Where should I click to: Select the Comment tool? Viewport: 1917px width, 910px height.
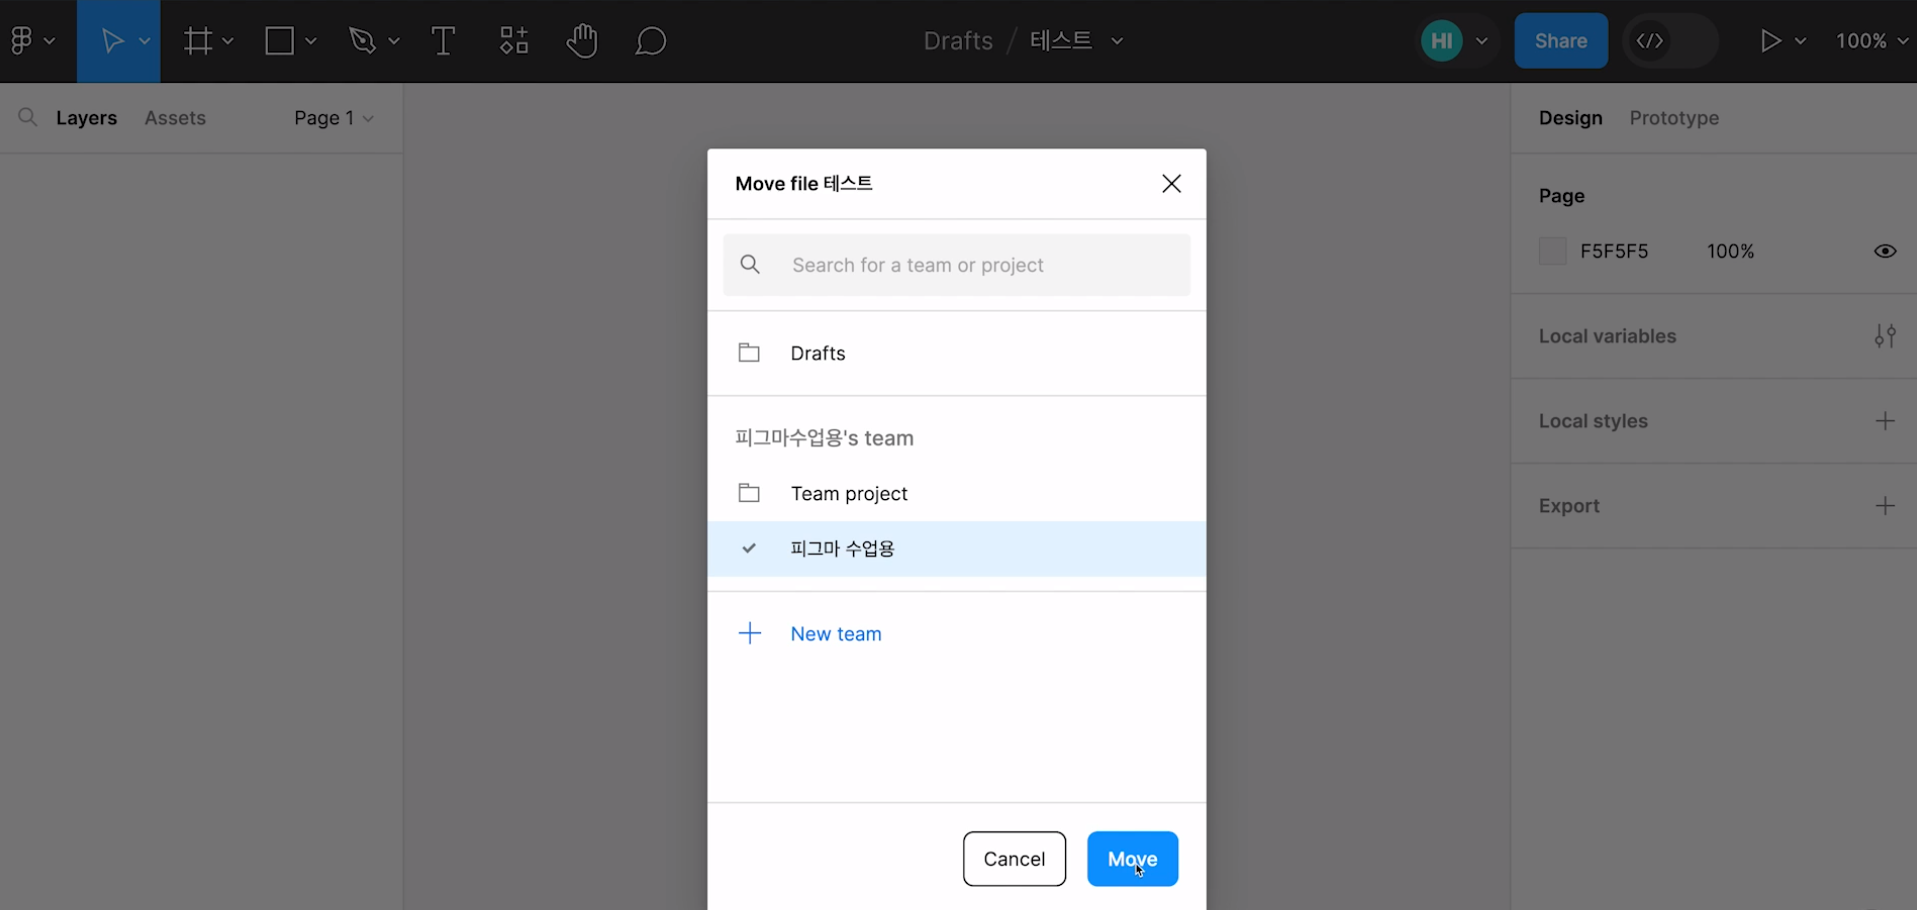pos(651,41)
